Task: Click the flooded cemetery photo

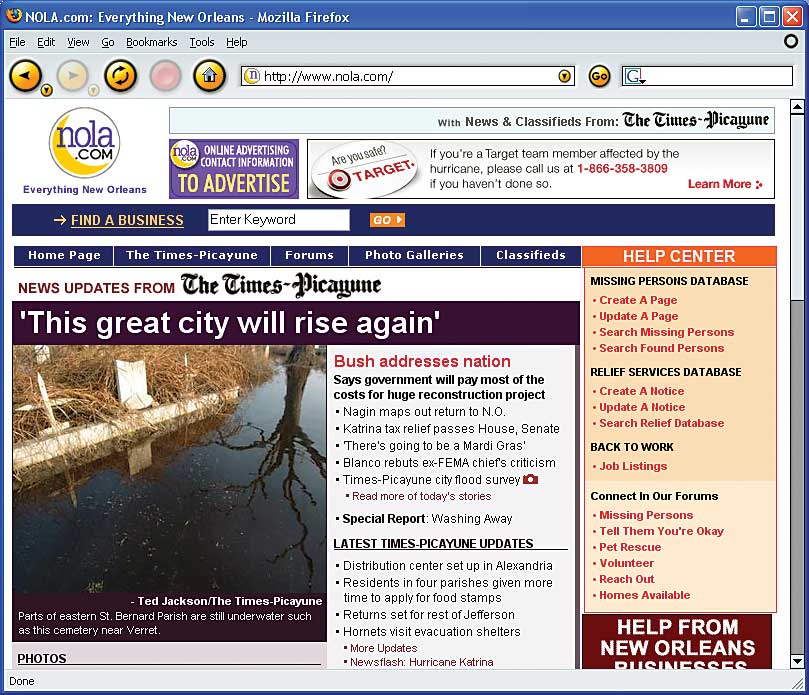Action: click(169, 468)
